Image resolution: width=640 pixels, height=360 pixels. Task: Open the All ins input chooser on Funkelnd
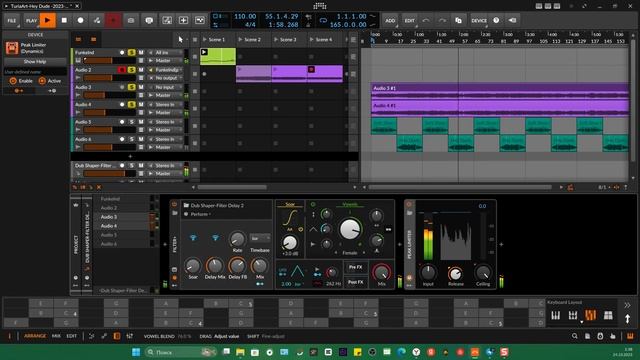click(x=165, y=53)
